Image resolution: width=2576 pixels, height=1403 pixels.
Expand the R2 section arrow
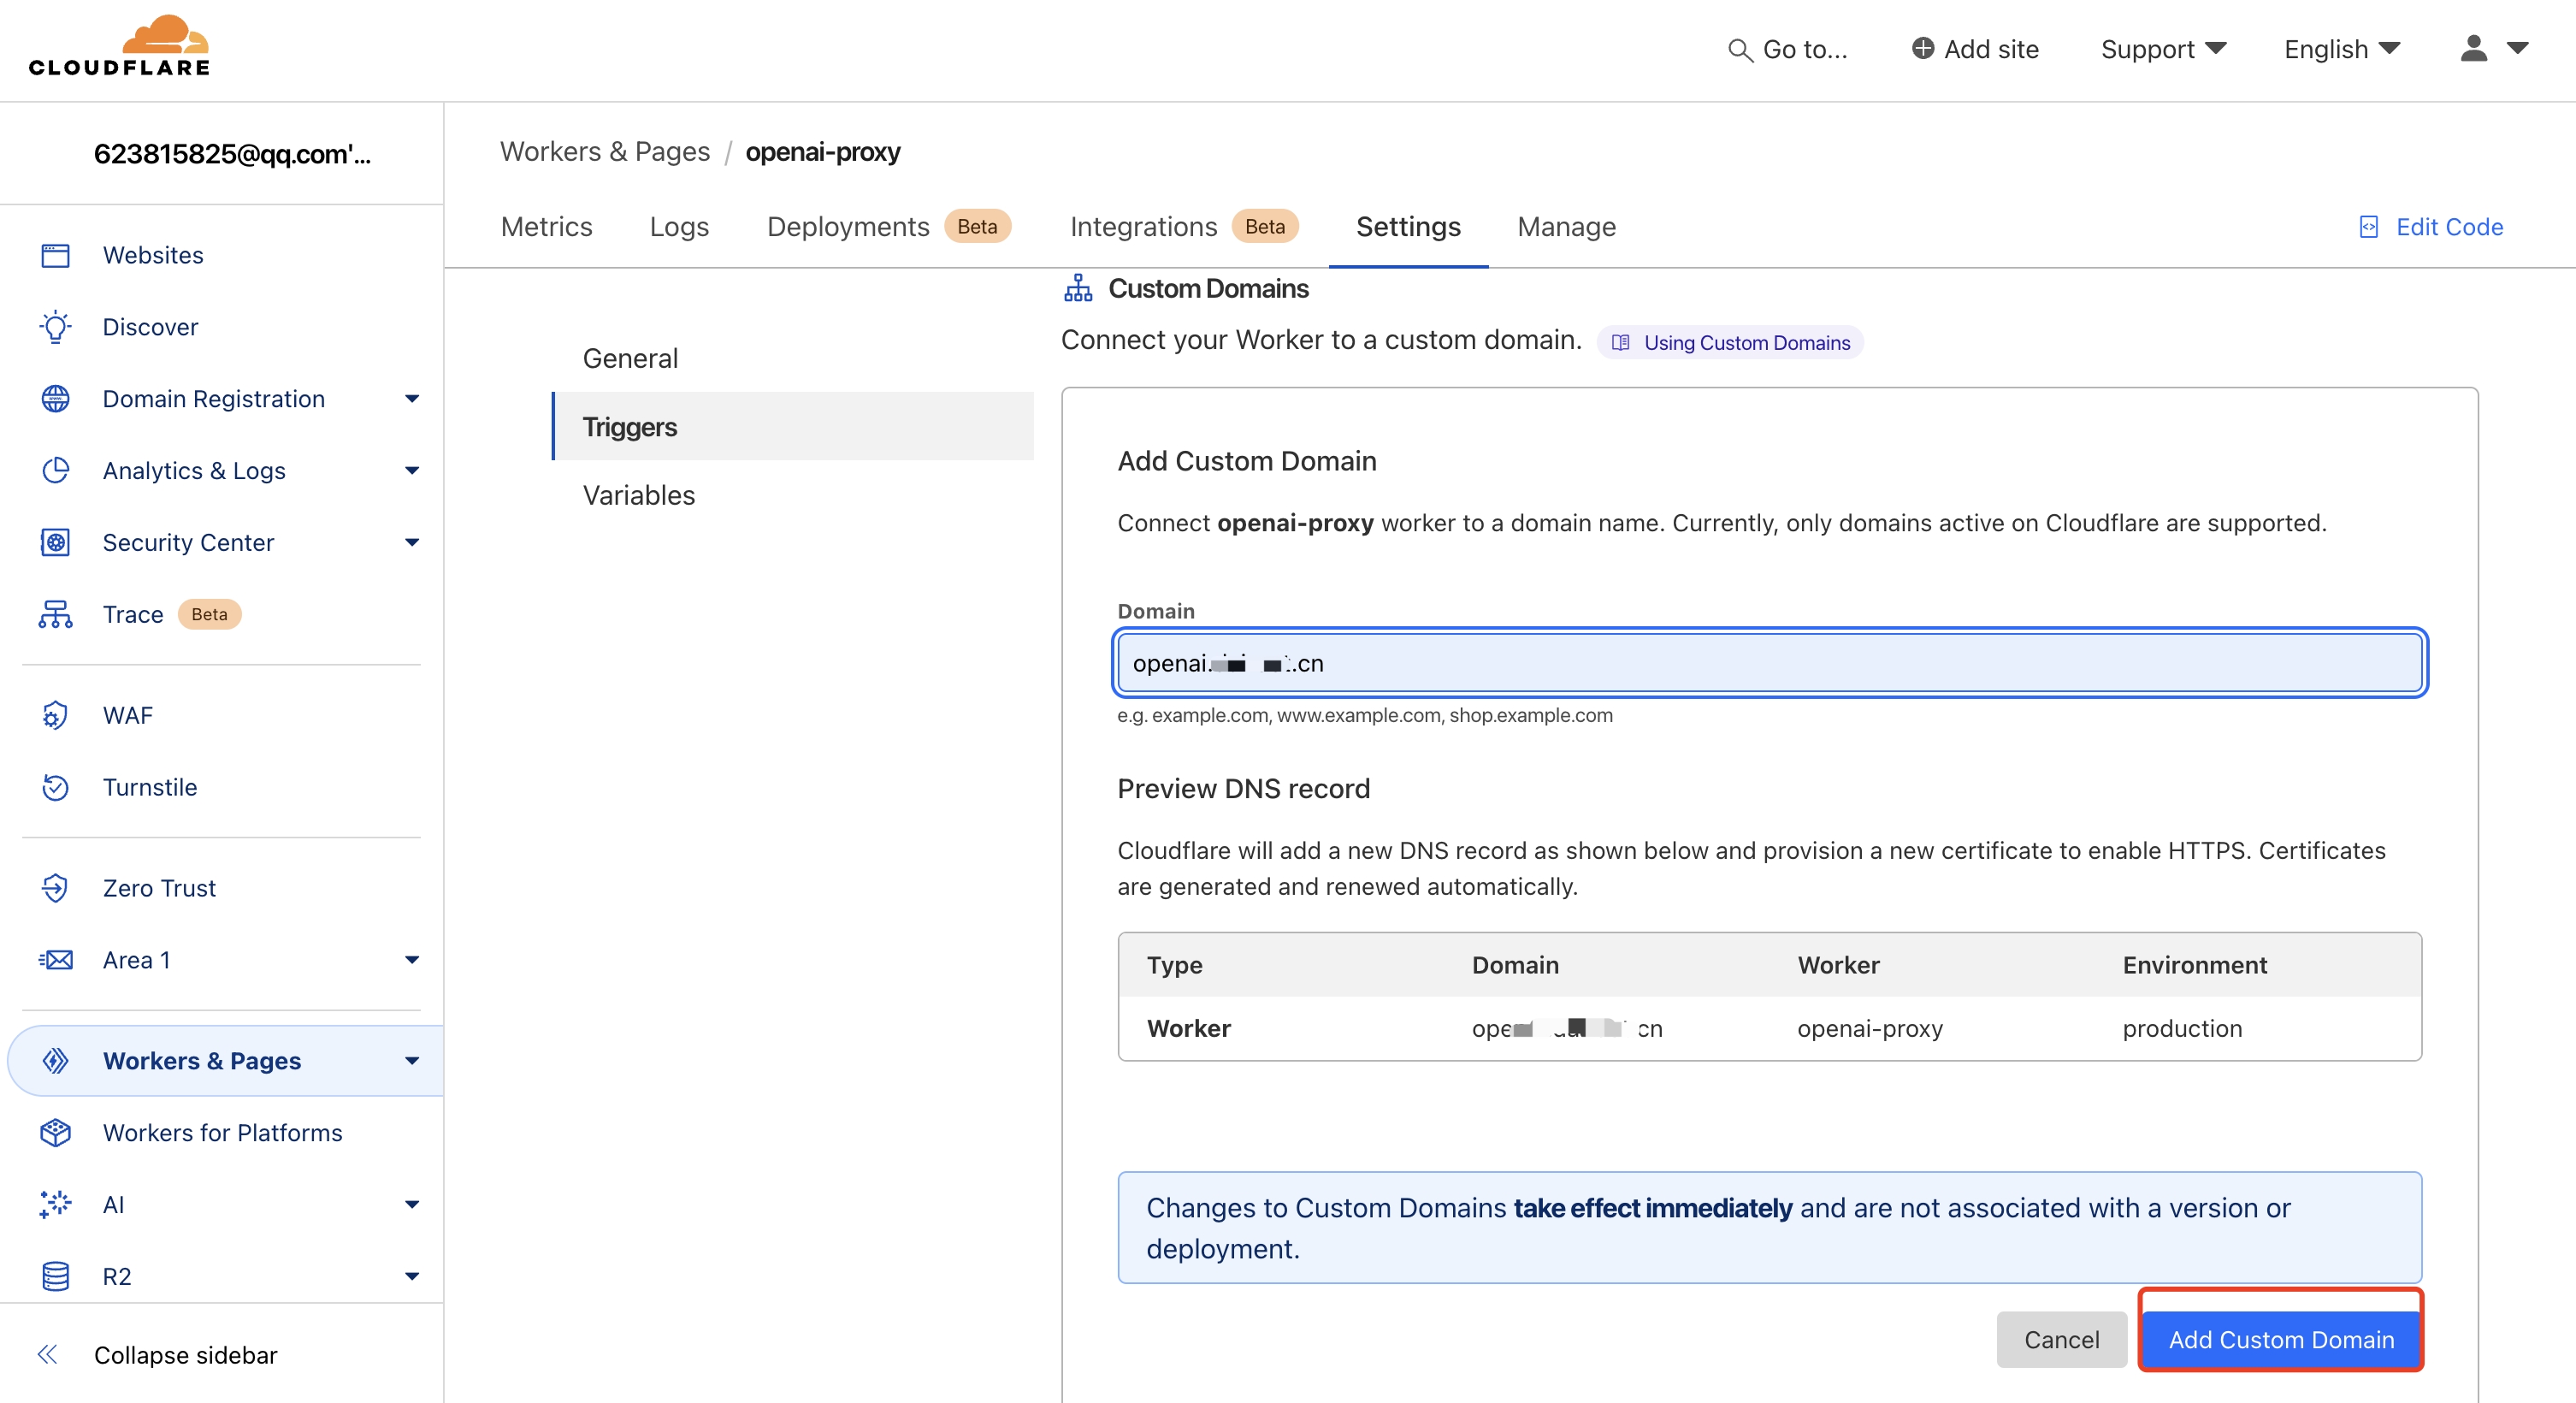tap(412, 1276)
